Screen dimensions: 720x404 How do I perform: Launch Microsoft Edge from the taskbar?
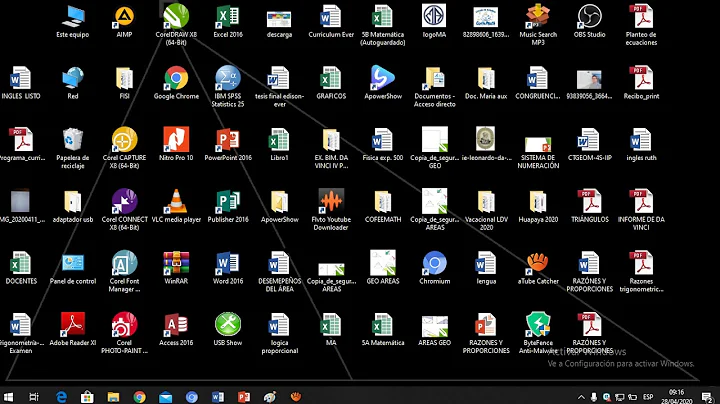(x=61, y=397)
